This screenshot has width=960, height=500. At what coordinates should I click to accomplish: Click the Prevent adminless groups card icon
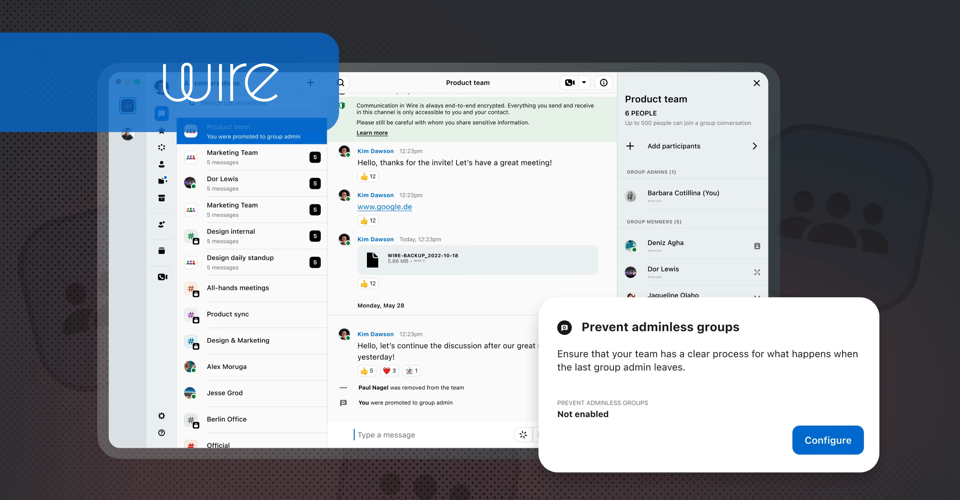pyautogui.click(x=564, y=327)
